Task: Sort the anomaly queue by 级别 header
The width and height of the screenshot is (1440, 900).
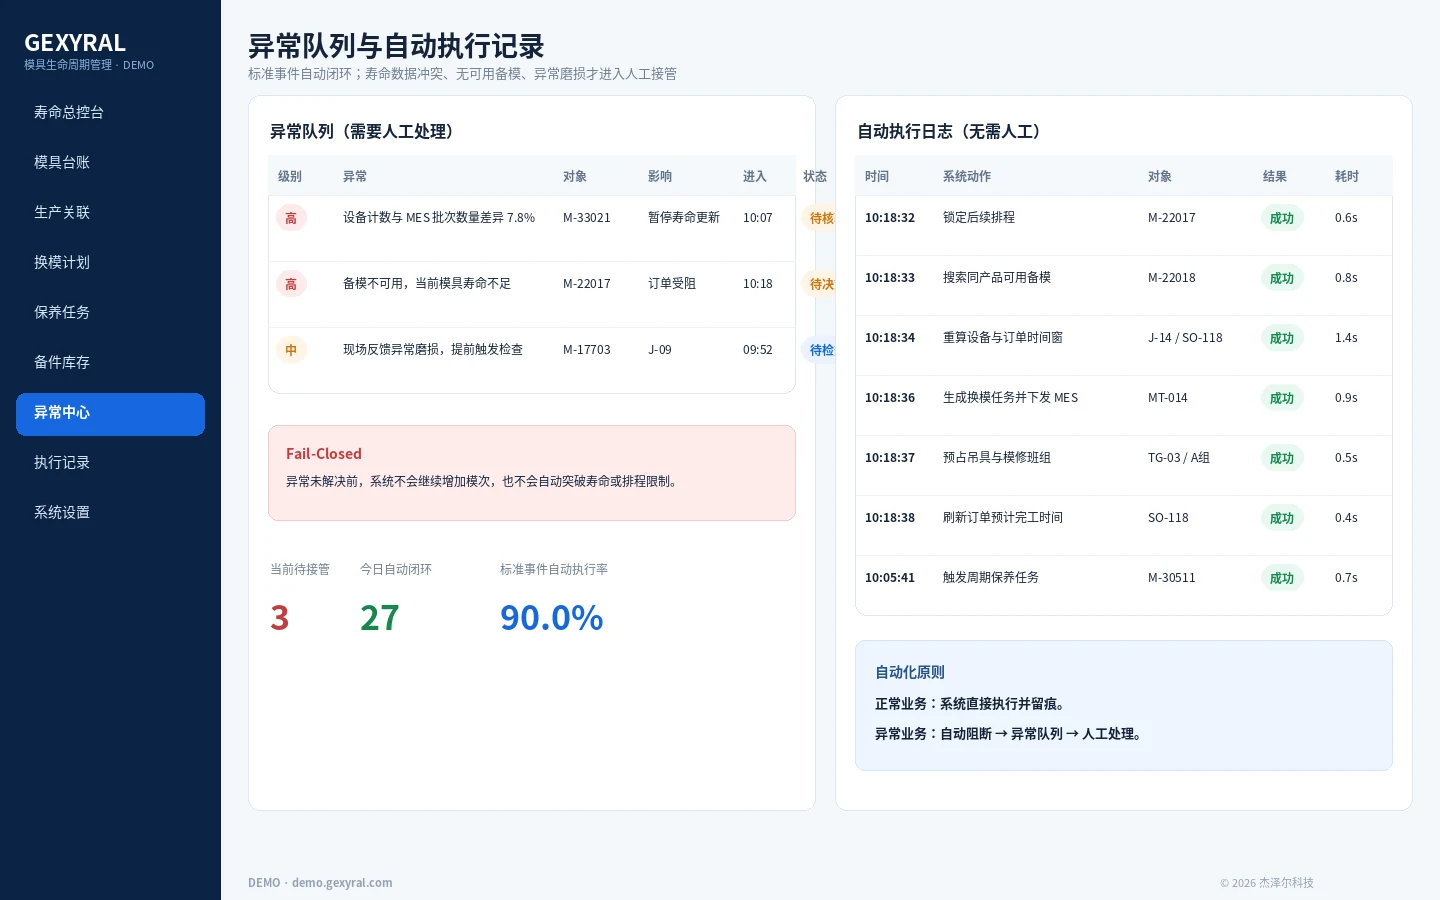Action: [x=290, y=177]
